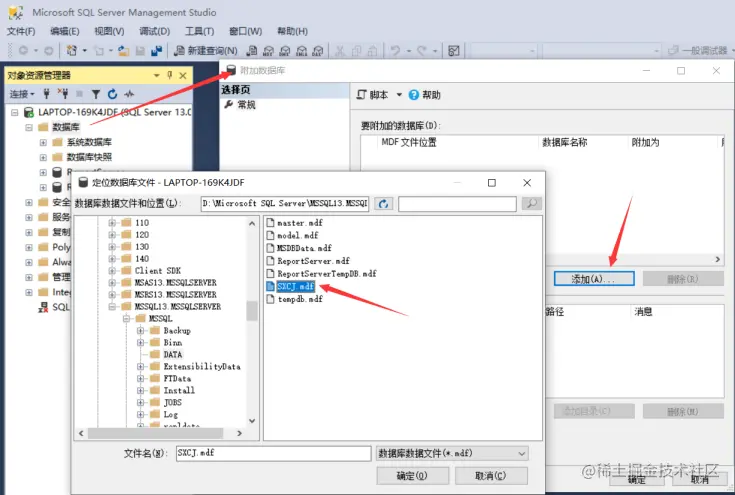Open the 视图(V) menu
The height and width of the screenshot is (495, 735).
pyautogui.click(x=109, y=31)
